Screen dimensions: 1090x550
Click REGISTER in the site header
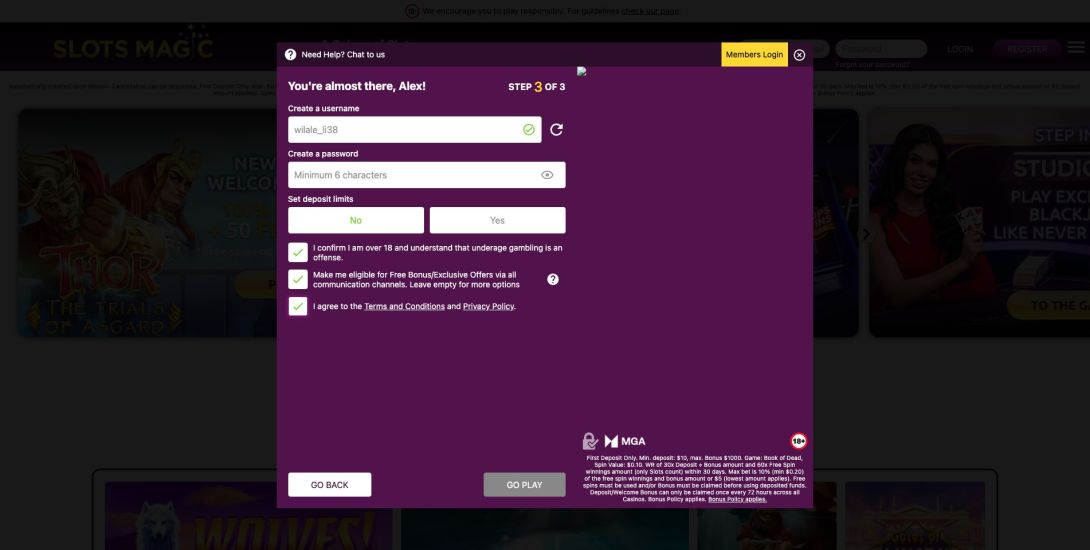tap(1027, 49)
